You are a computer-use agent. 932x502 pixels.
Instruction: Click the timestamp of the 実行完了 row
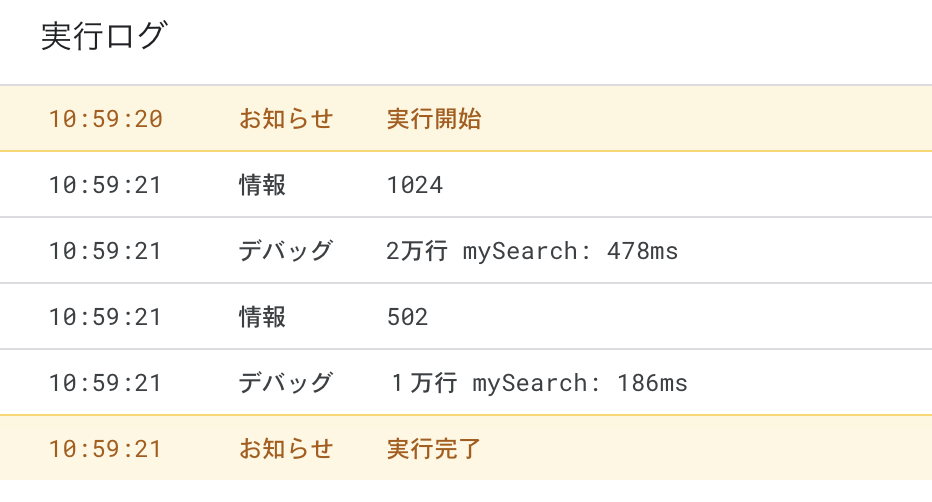click(x=105, y=449)
